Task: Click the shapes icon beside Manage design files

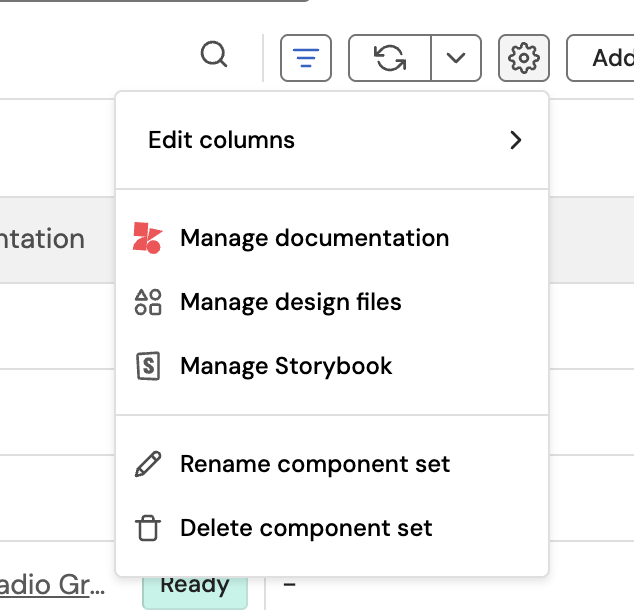Action: 148,302
